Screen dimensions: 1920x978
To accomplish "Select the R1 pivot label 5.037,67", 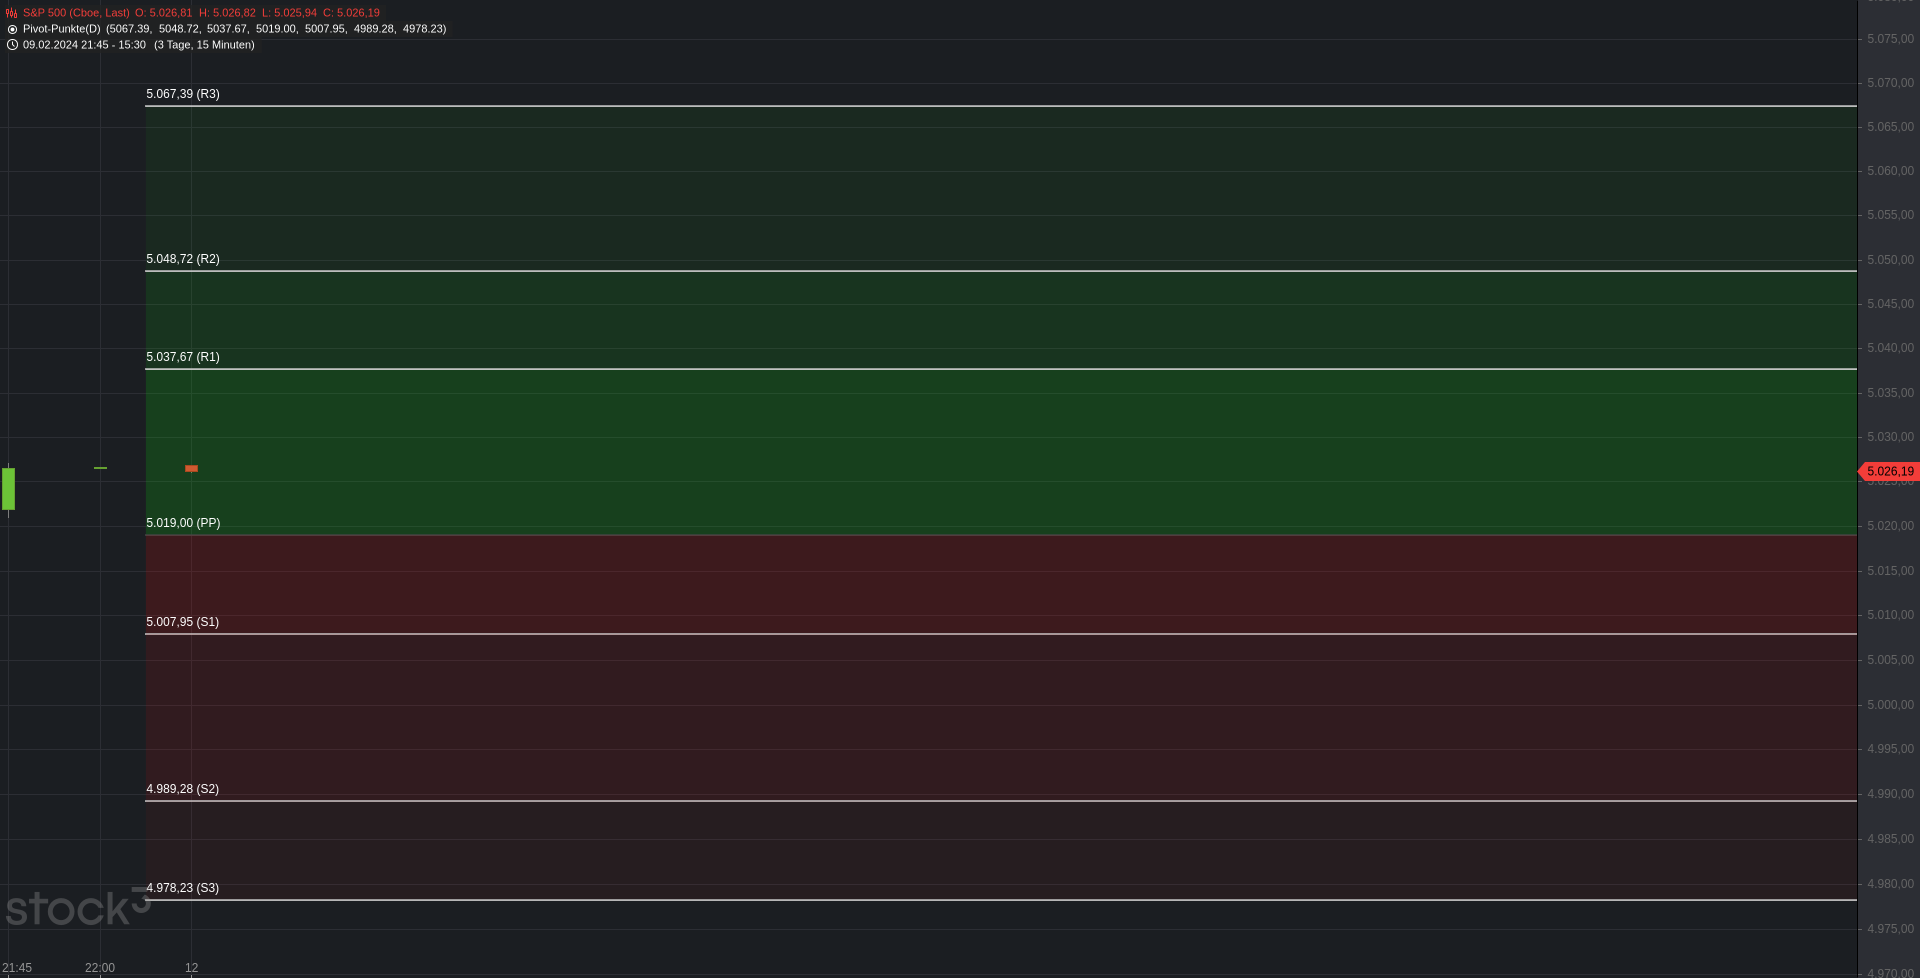I will pos(183,357).
